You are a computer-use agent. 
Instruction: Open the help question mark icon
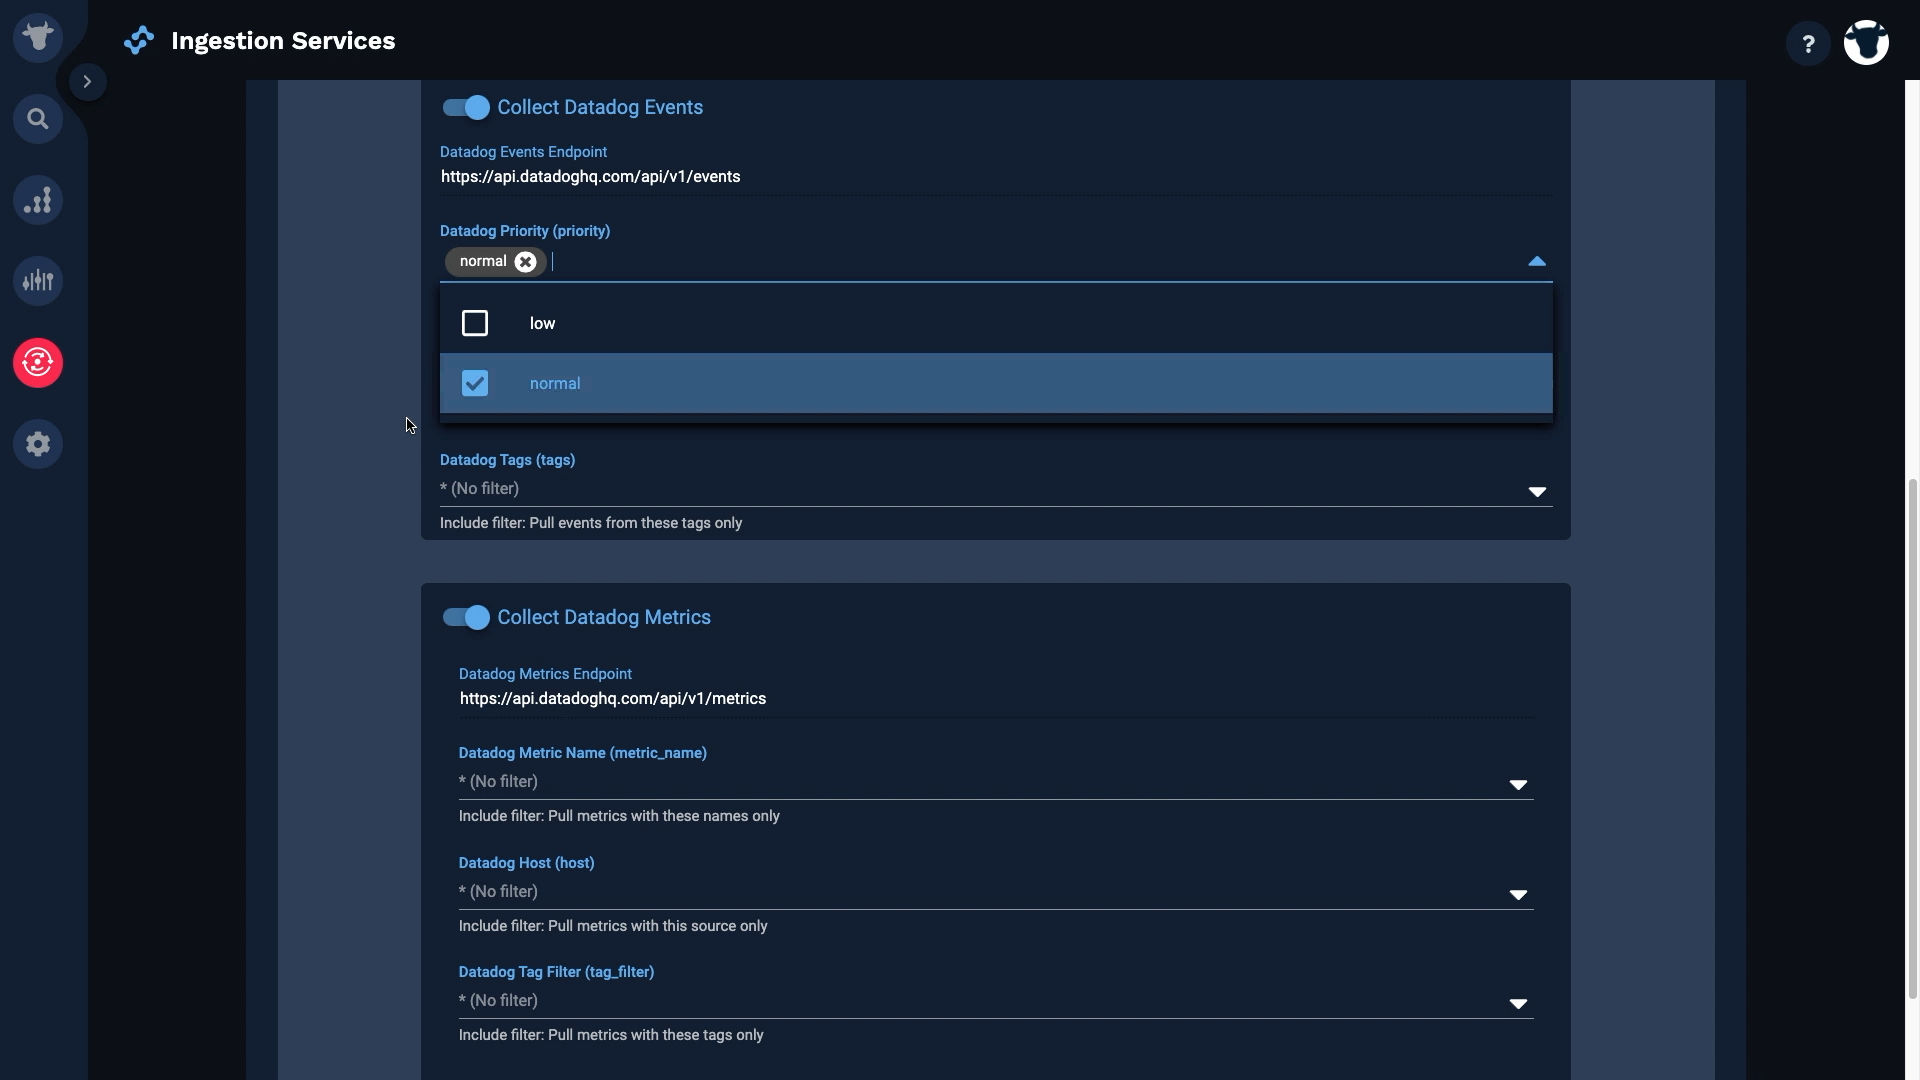(x=1808, y=44)
